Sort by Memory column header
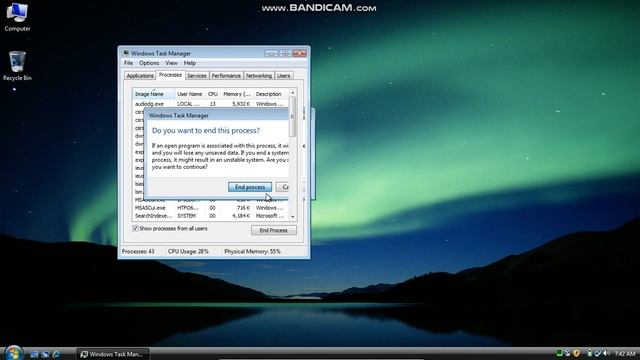The image size is (640, 360). [237, 94]
